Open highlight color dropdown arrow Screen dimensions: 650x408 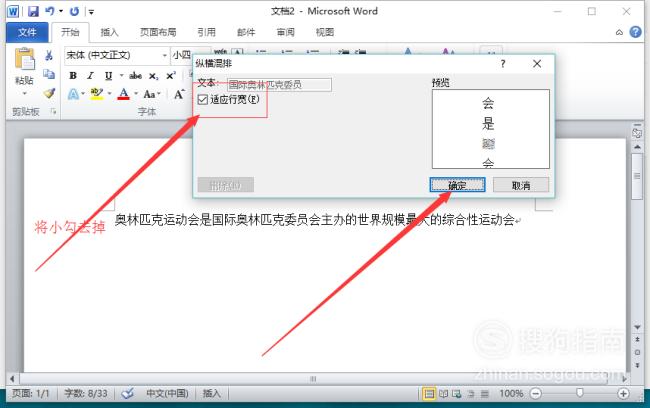[x=109, y=94]
